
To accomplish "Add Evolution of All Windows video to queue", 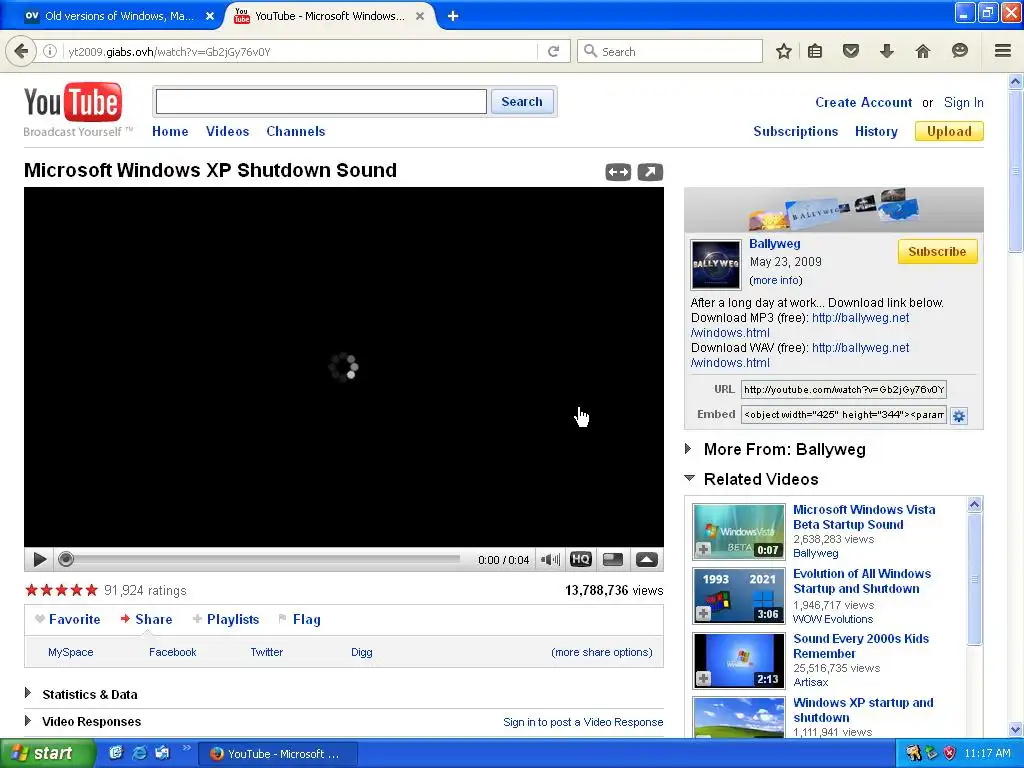I will pos(703,614).
